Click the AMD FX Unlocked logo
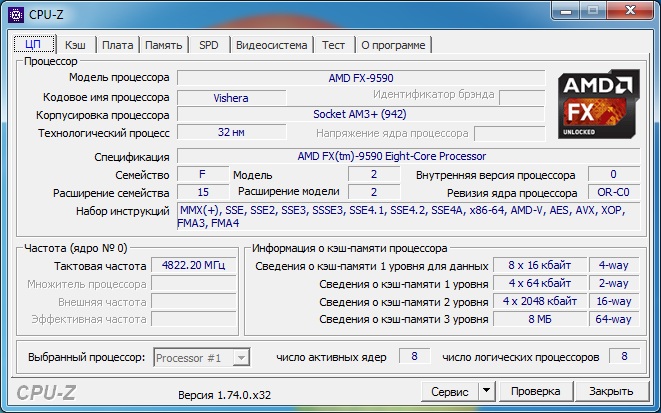This screenshot has height=413, width=661. point(599,104)
